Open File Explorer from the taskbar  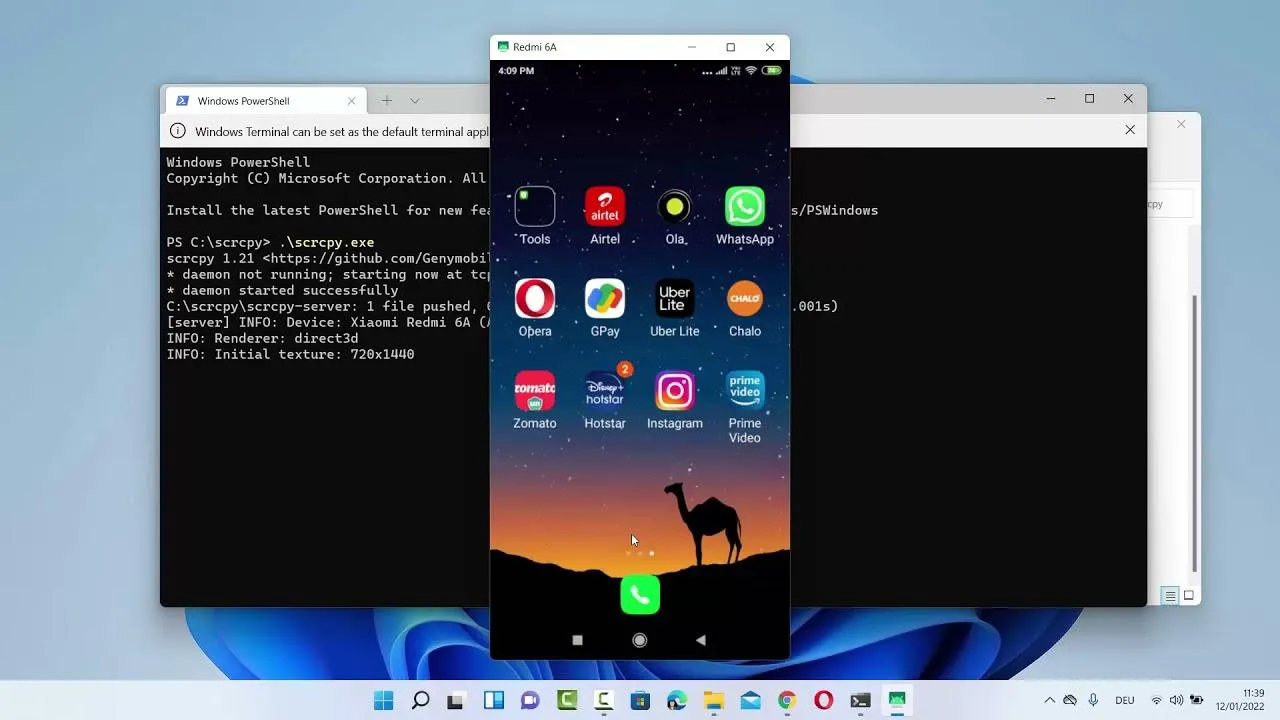[714, 701]
